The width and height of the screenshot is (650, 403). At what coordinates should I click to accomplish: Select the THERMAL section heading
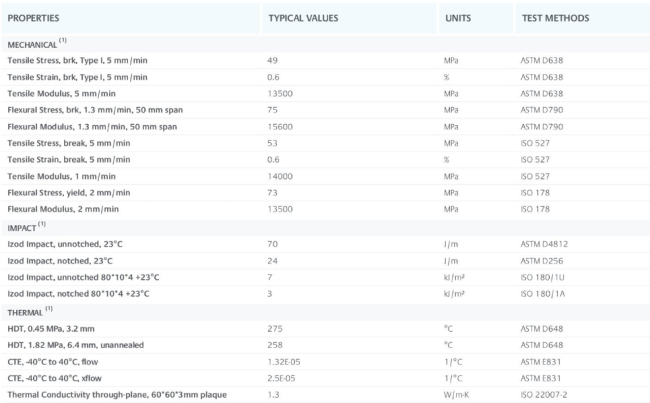click(27, 309)
